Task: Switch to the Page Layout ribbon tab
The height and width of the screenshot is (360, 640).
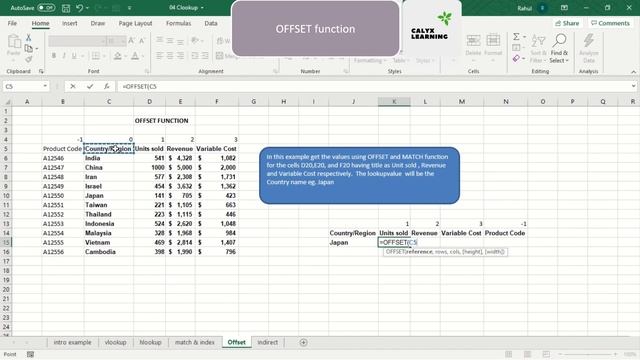Action: [135, 23]
